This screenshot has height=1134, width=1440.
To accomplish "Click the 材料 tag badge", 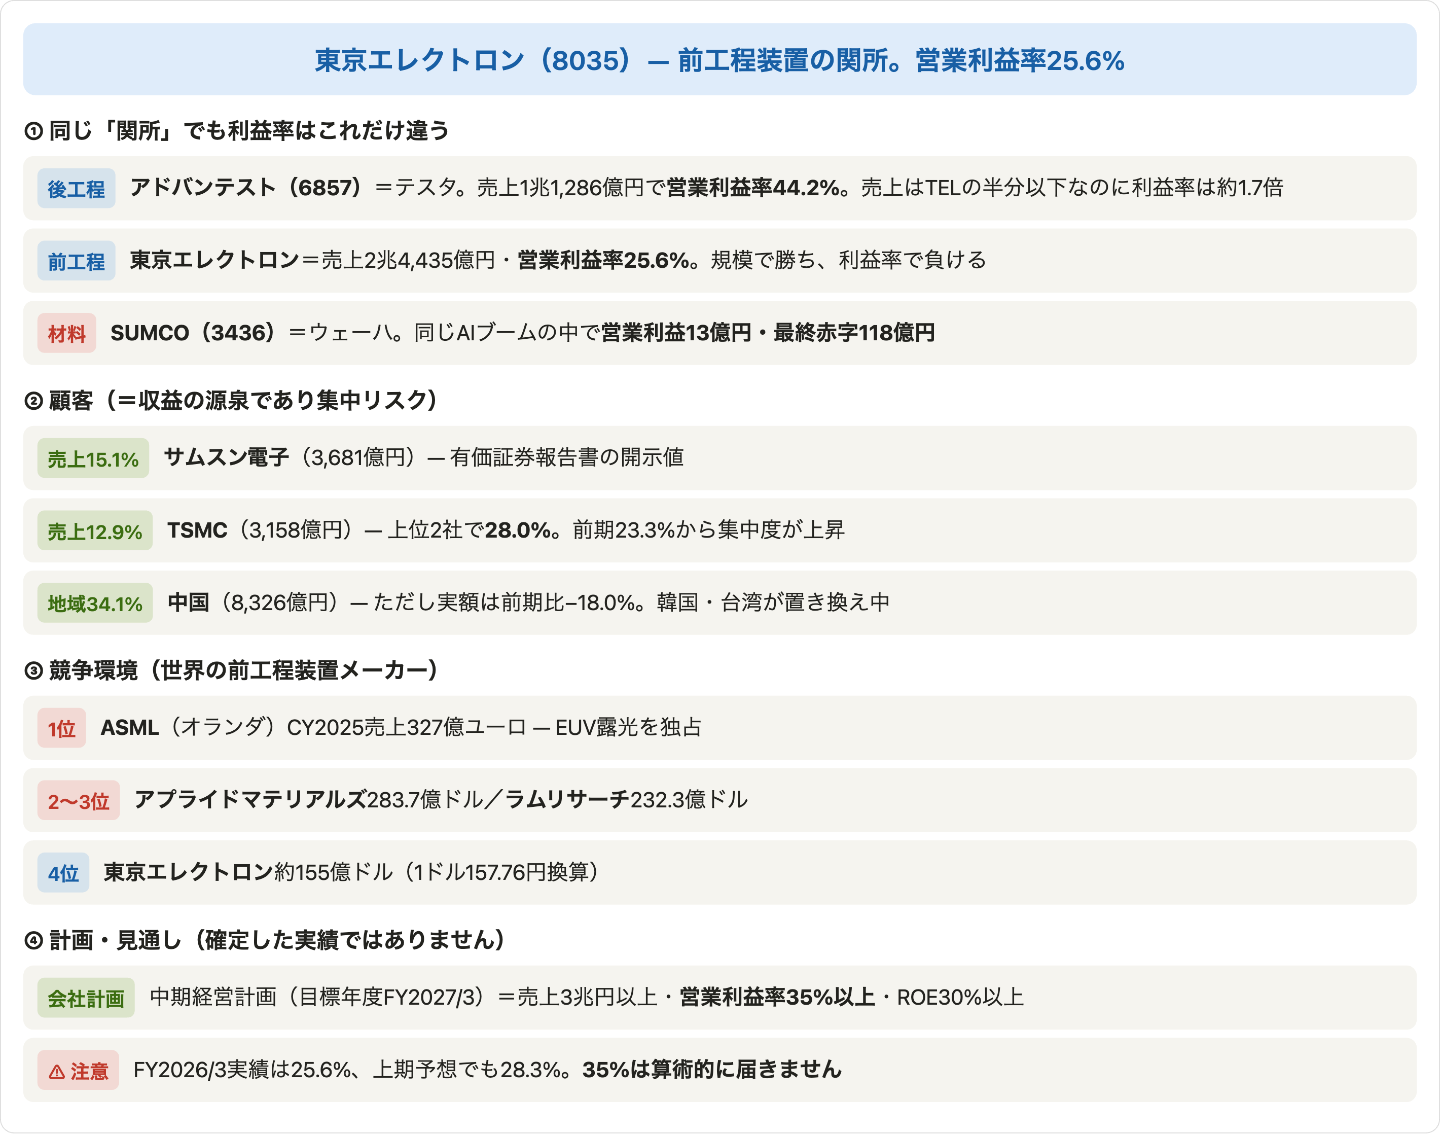I will pos(67,333).
